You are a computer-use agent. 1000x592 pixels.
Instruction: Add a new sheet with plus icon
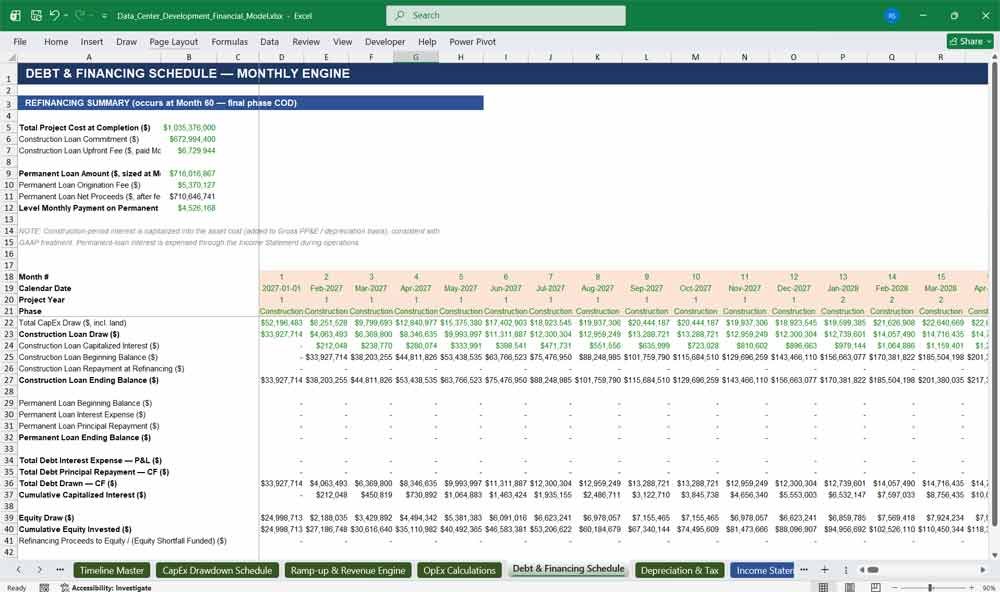click(825, 570)
